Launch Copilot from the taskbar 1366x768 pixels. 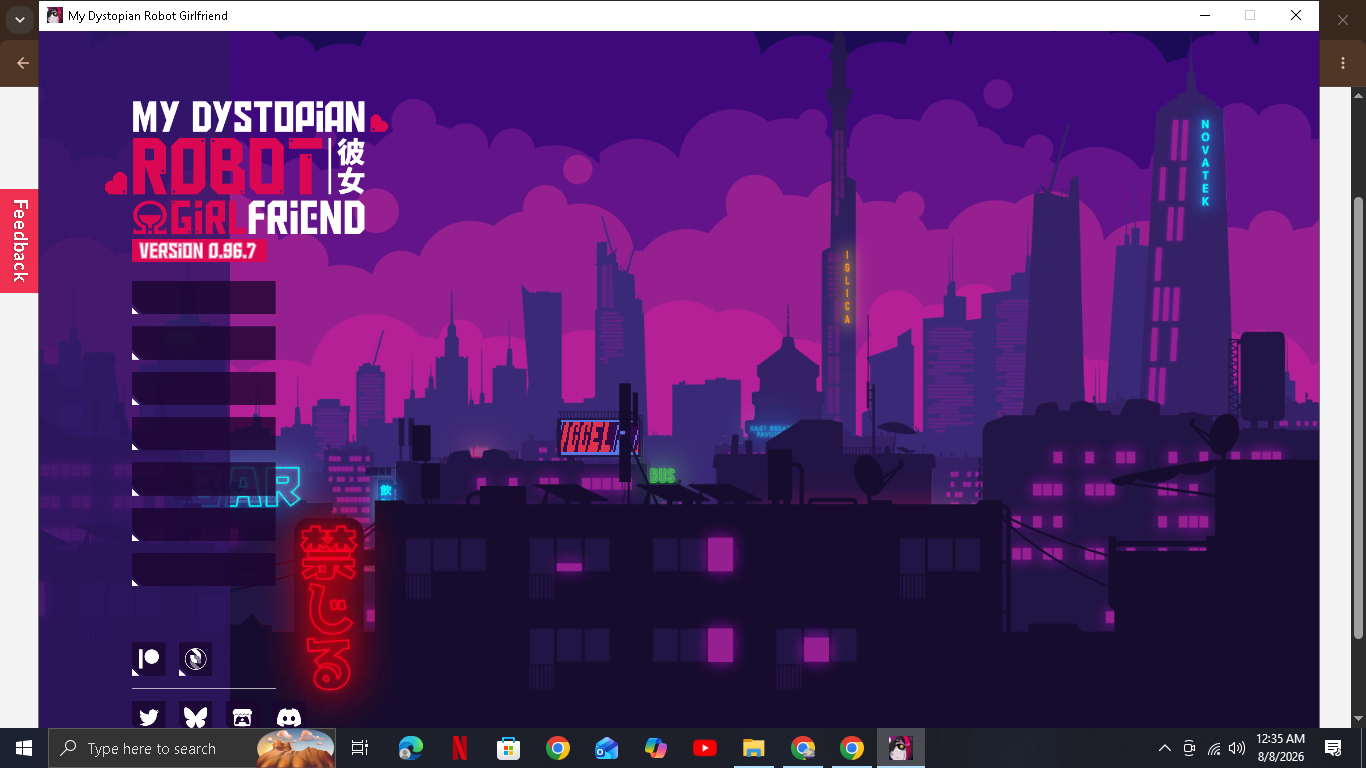tap(656, 748)
